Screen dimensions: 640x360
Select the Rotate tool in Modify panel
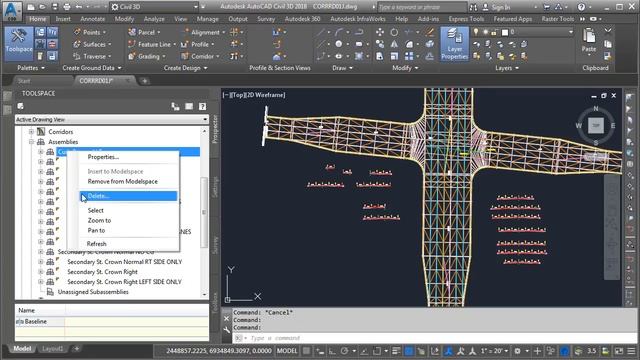click(x=394, y=32)
